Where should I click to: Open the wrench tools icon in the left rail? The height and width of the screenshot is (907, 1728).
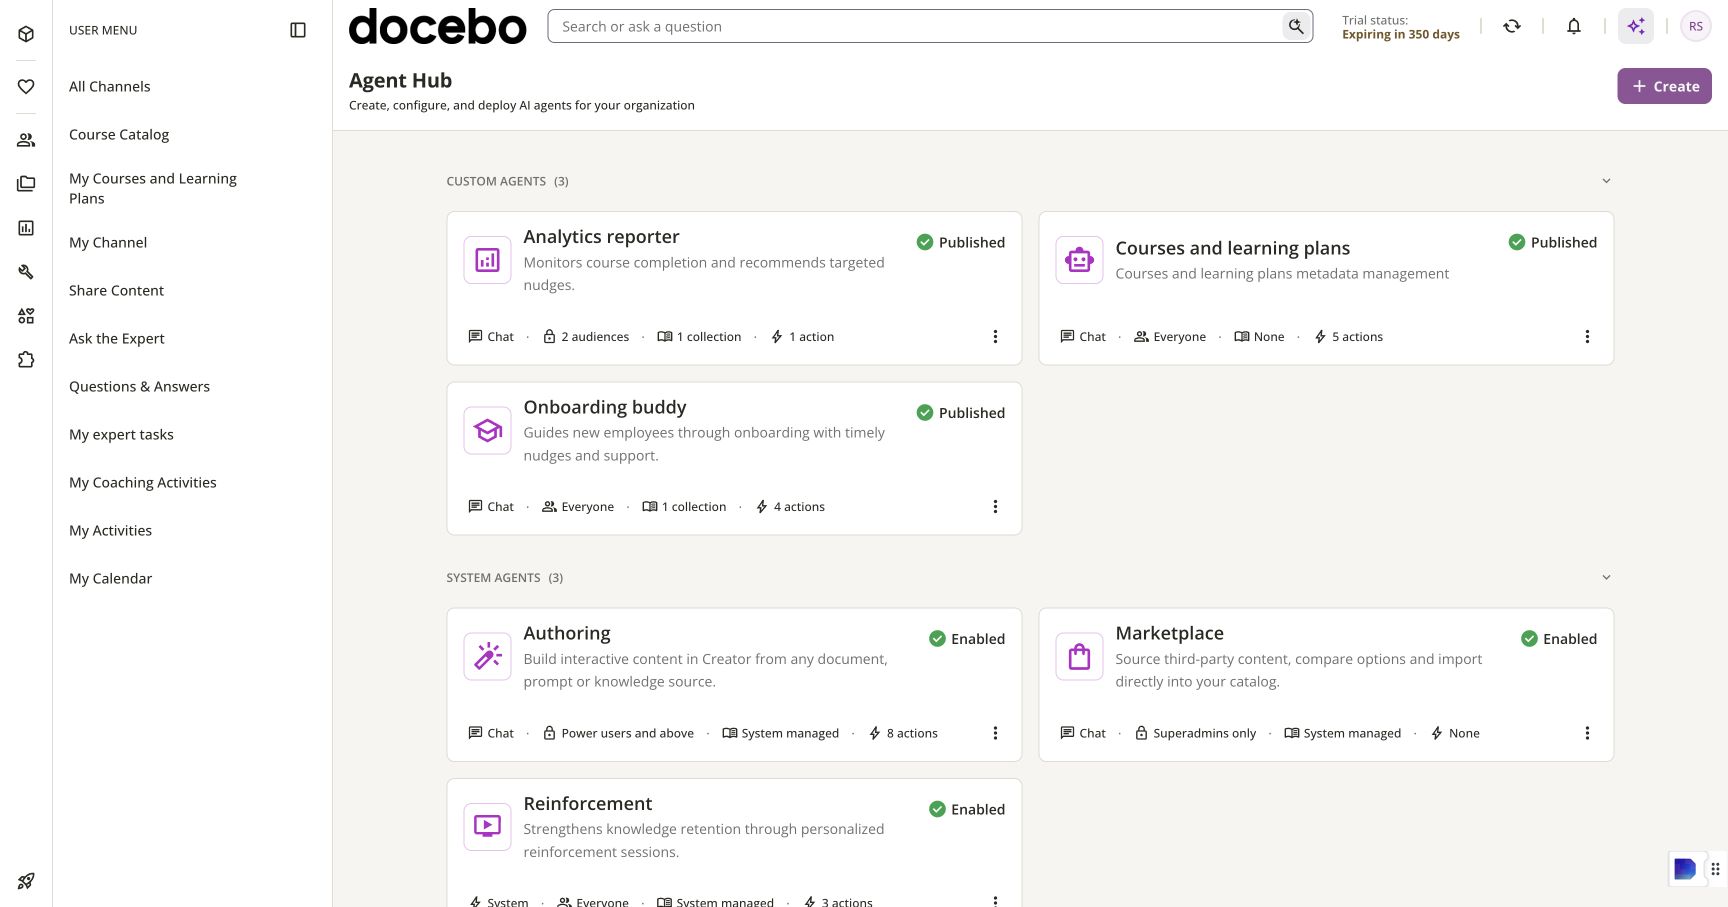(x=26, y=272)
